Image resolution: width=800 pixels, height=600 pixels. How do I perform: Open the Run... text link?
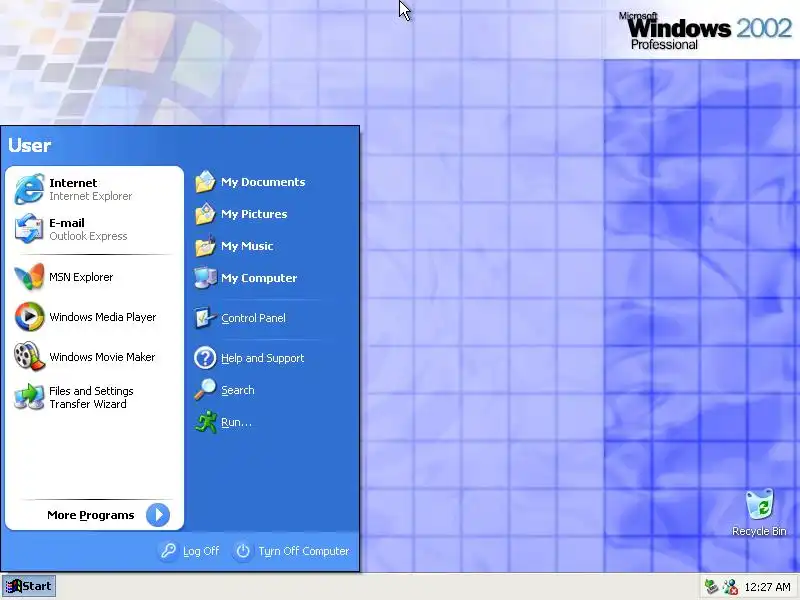point(236,422)
